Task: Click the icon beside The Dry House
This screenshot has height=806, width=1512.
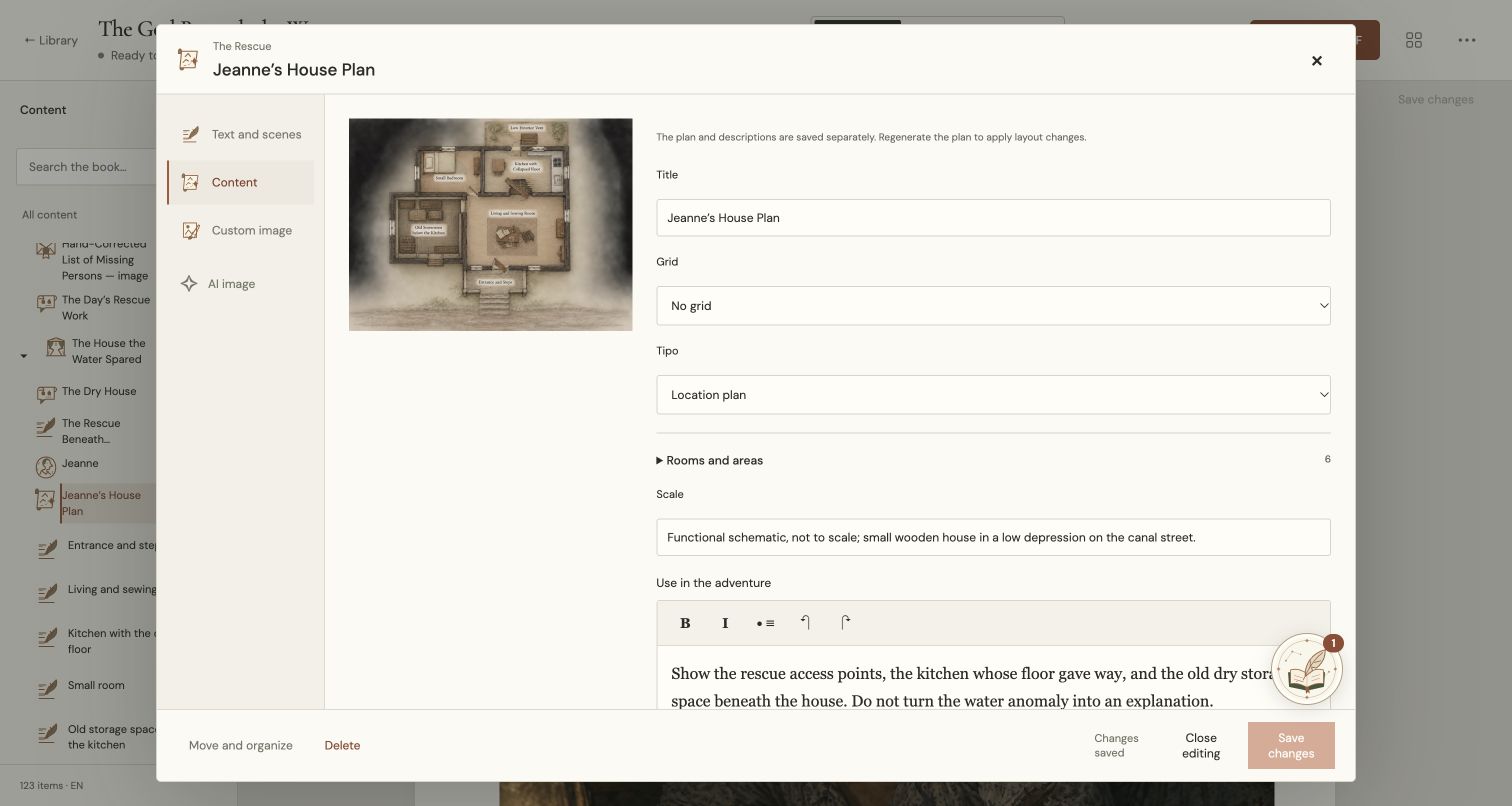Action: (x=46, y=394)
